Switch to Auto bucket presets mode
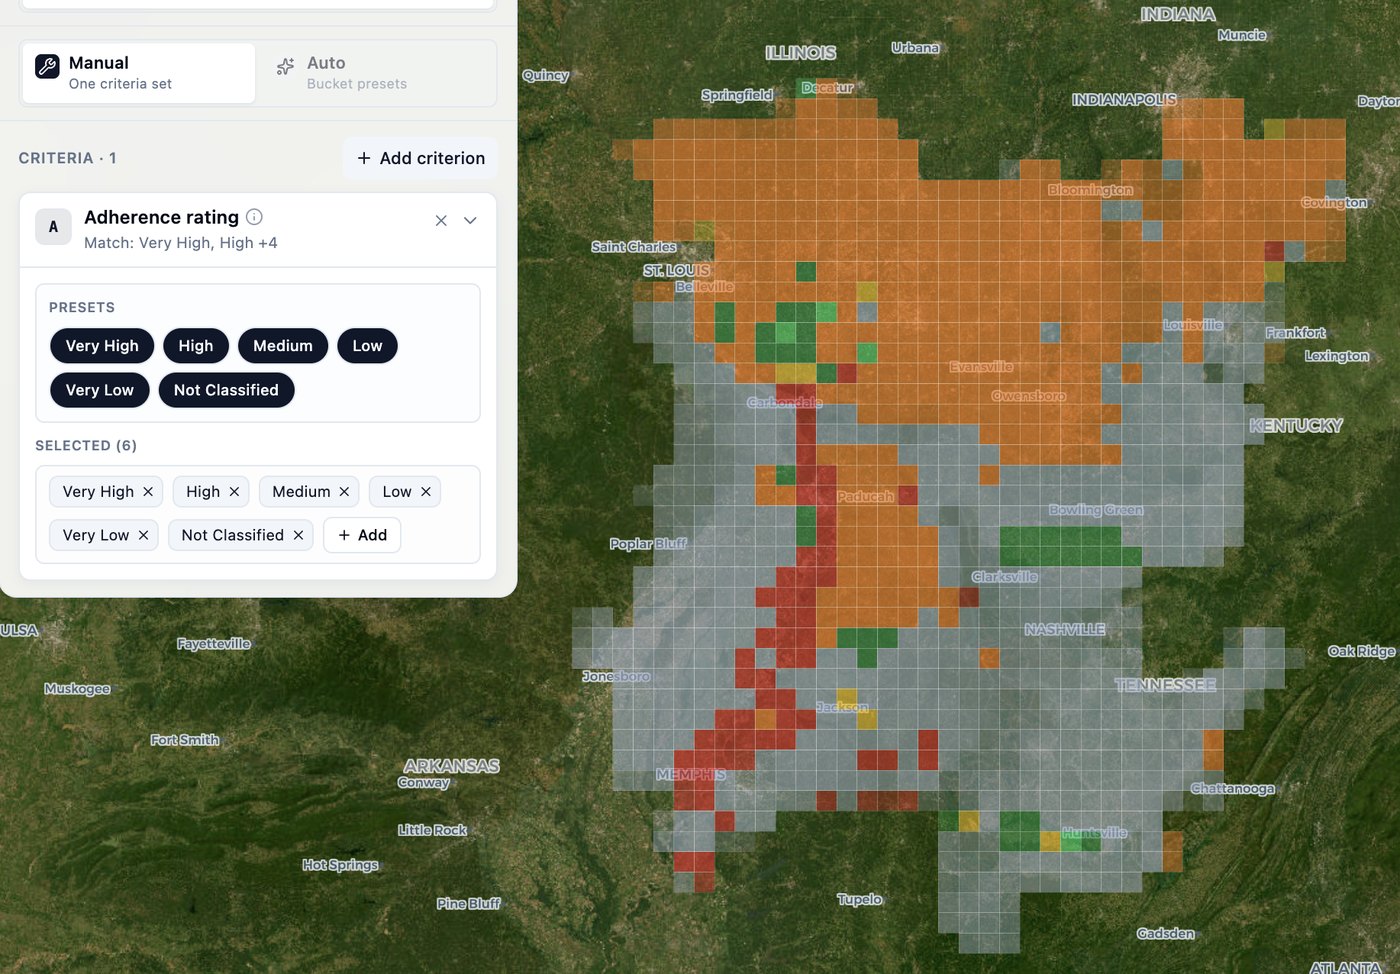This screenshot has height=974, width=1400. point(376,73)
